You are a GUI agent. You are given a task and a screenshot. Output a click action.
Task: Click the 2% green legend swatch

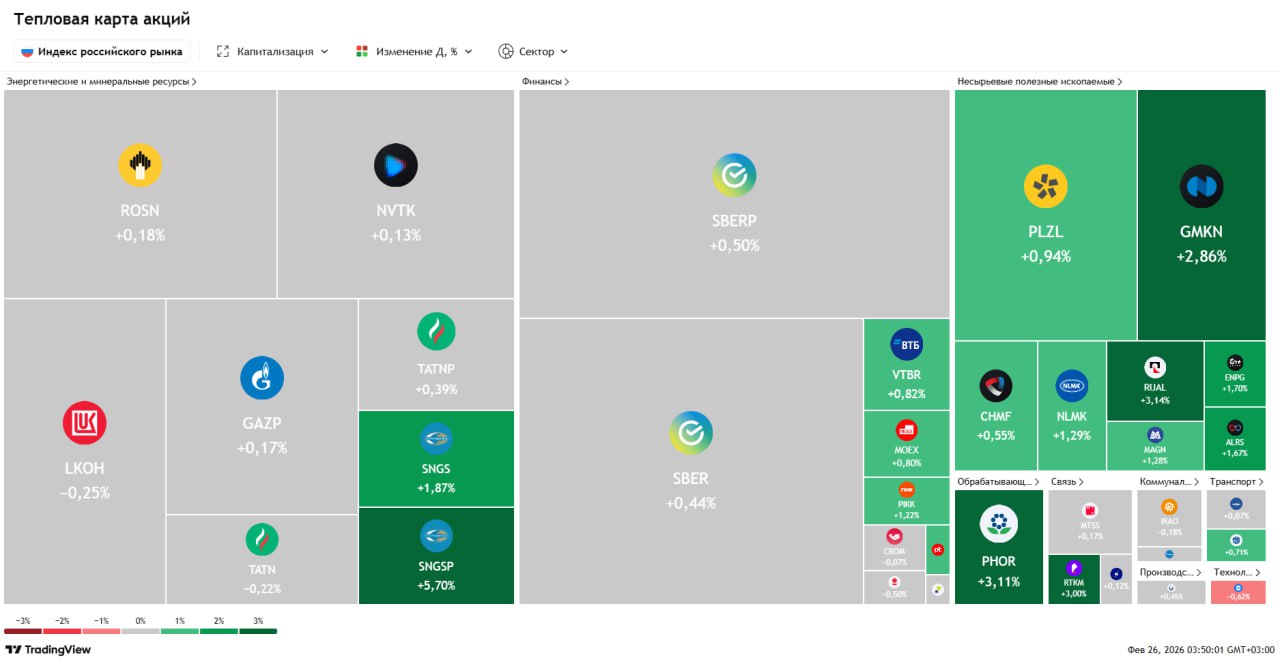pyautogui.click(x=218, y=630)
